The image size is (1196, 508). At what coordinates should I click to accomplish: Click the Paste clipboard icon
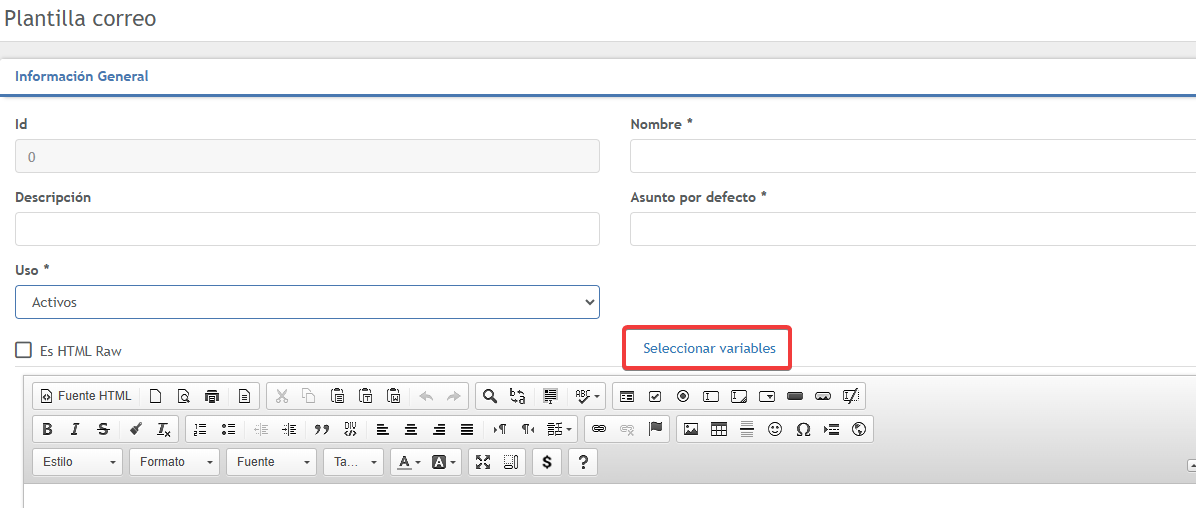coord(337,396)
